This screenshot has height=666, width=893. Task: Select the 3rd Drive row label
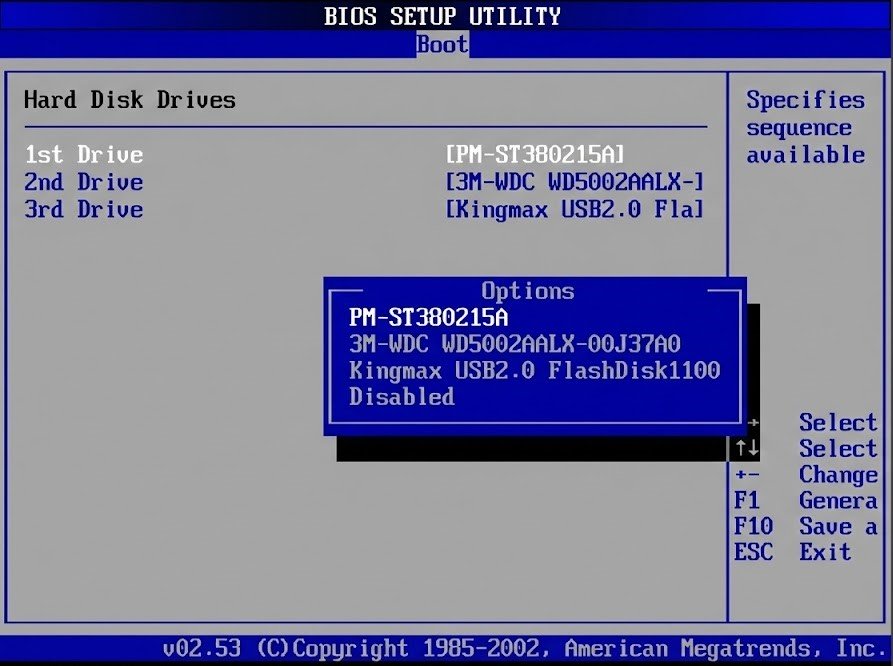(84, 209)
